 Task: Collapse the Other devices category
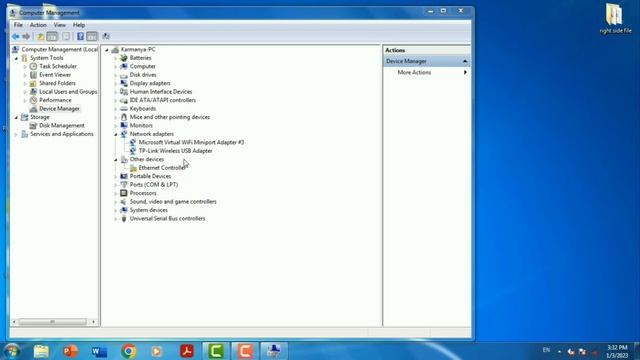[116, 160]
